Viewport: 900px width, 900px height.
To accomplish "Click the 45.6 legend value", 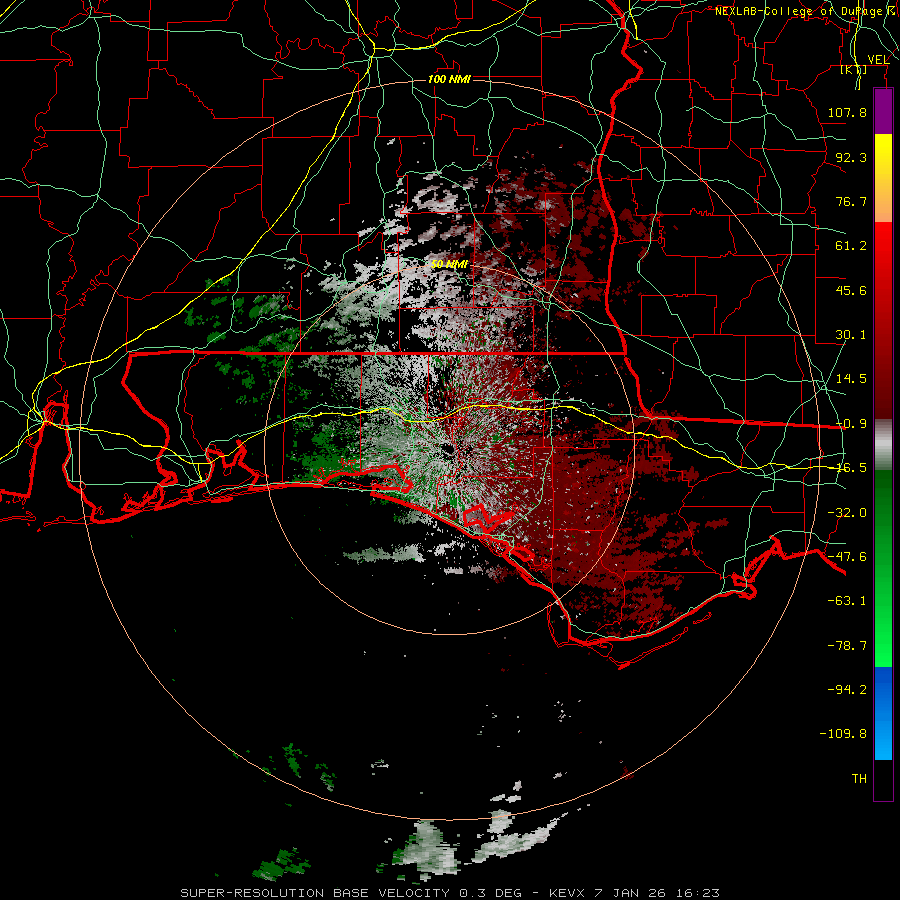I will click(851, 290).
